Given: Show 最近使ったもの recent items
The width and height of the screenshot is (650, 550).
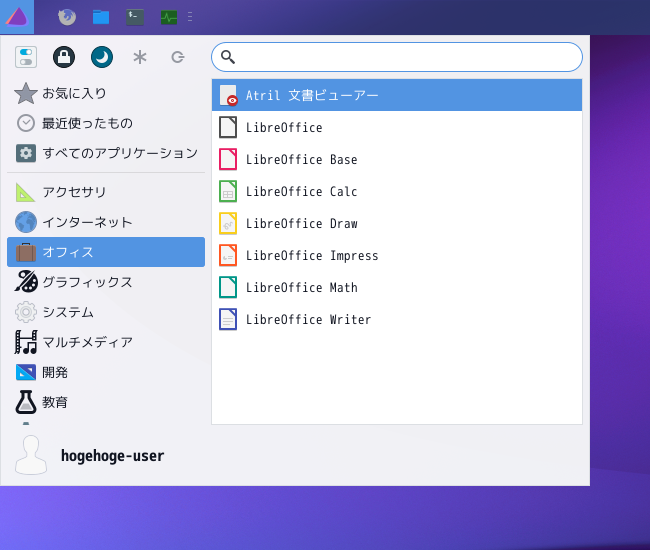Looking at the screenshot, I should [106, 123].
